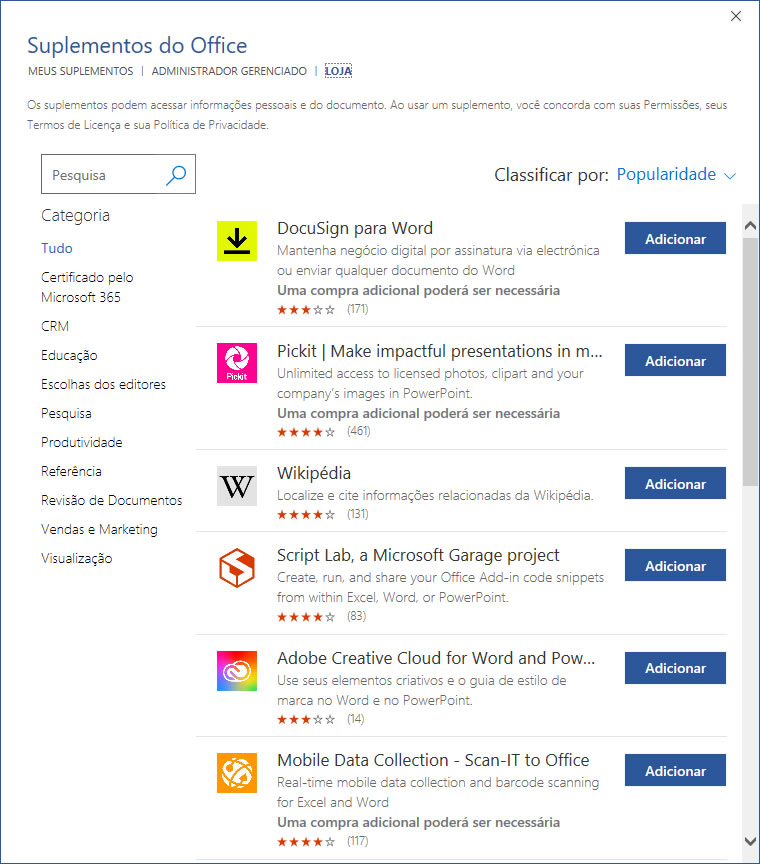Select the Educação category

click(x=69, y=355)
